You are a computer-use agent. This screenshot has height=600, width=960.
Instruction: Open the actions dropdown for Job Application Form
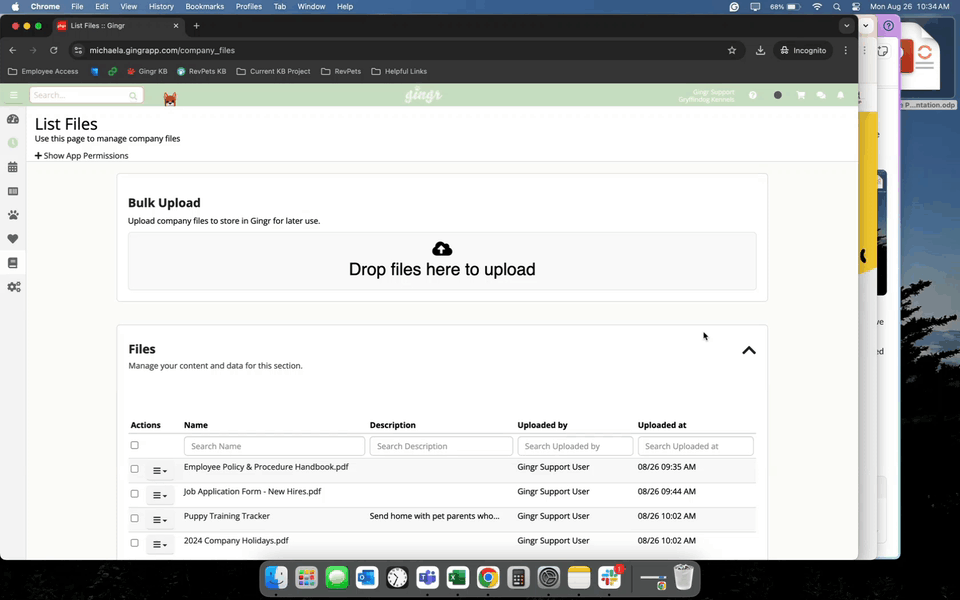click(159, 494)
